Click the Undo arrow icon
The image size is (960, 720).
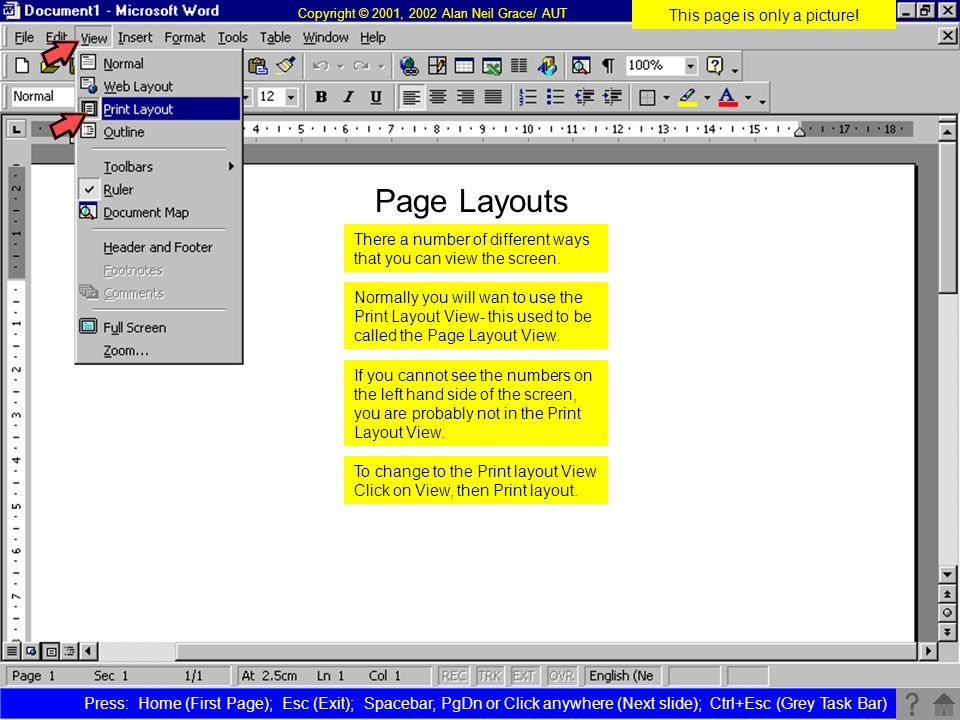(x=320, y=66)
